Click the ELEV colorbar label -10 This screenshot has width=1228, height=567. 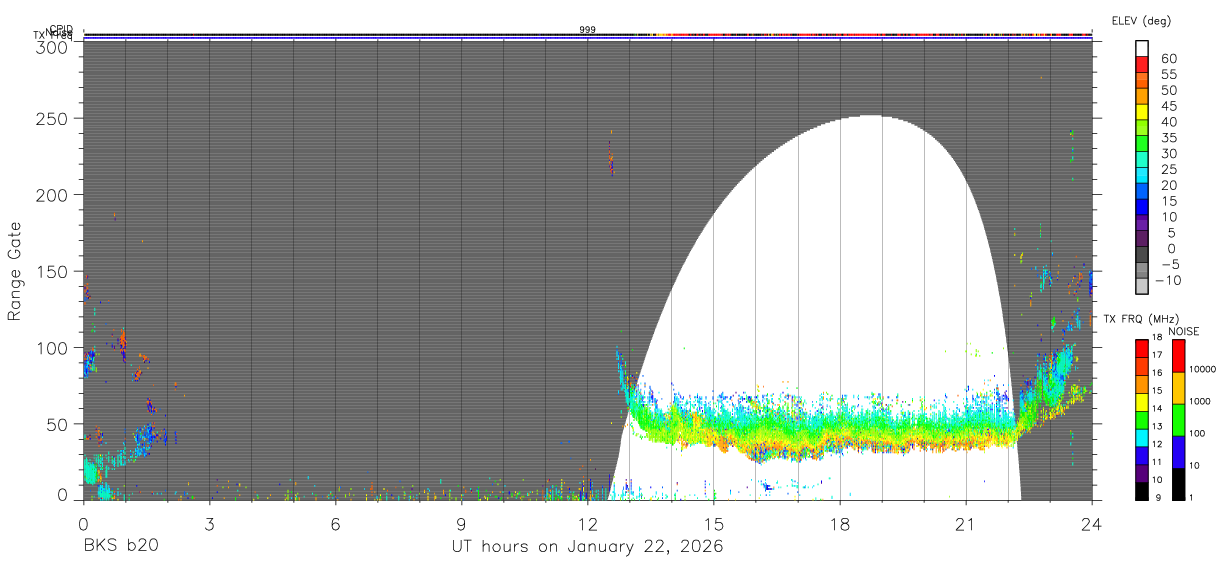click(1170, 281)
